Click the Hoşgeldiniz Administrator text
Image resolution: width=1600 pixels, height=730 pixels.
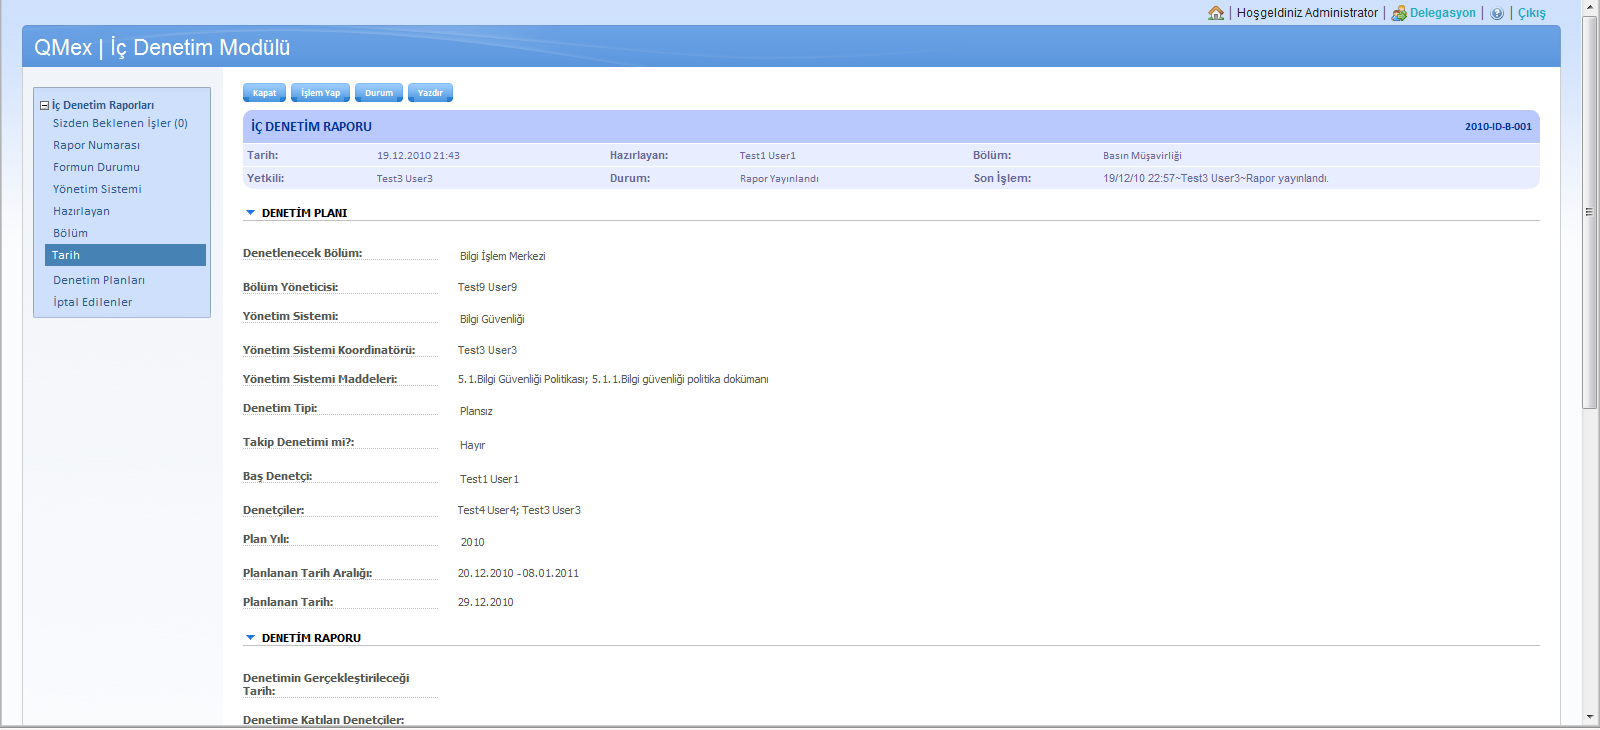pos(1307,13)
